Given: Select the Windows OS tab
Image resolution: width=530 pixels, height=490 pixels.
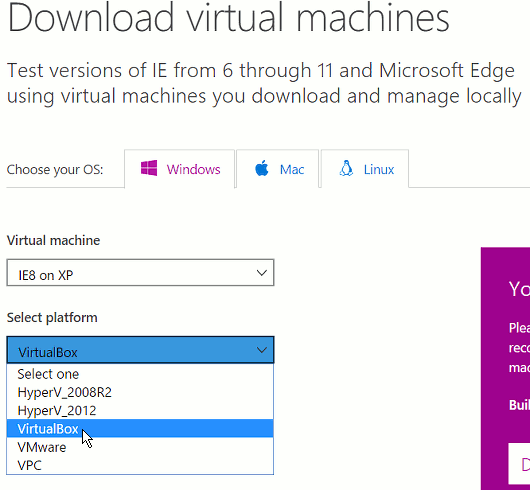Looking at the screenshot, I should click(179, 169).
